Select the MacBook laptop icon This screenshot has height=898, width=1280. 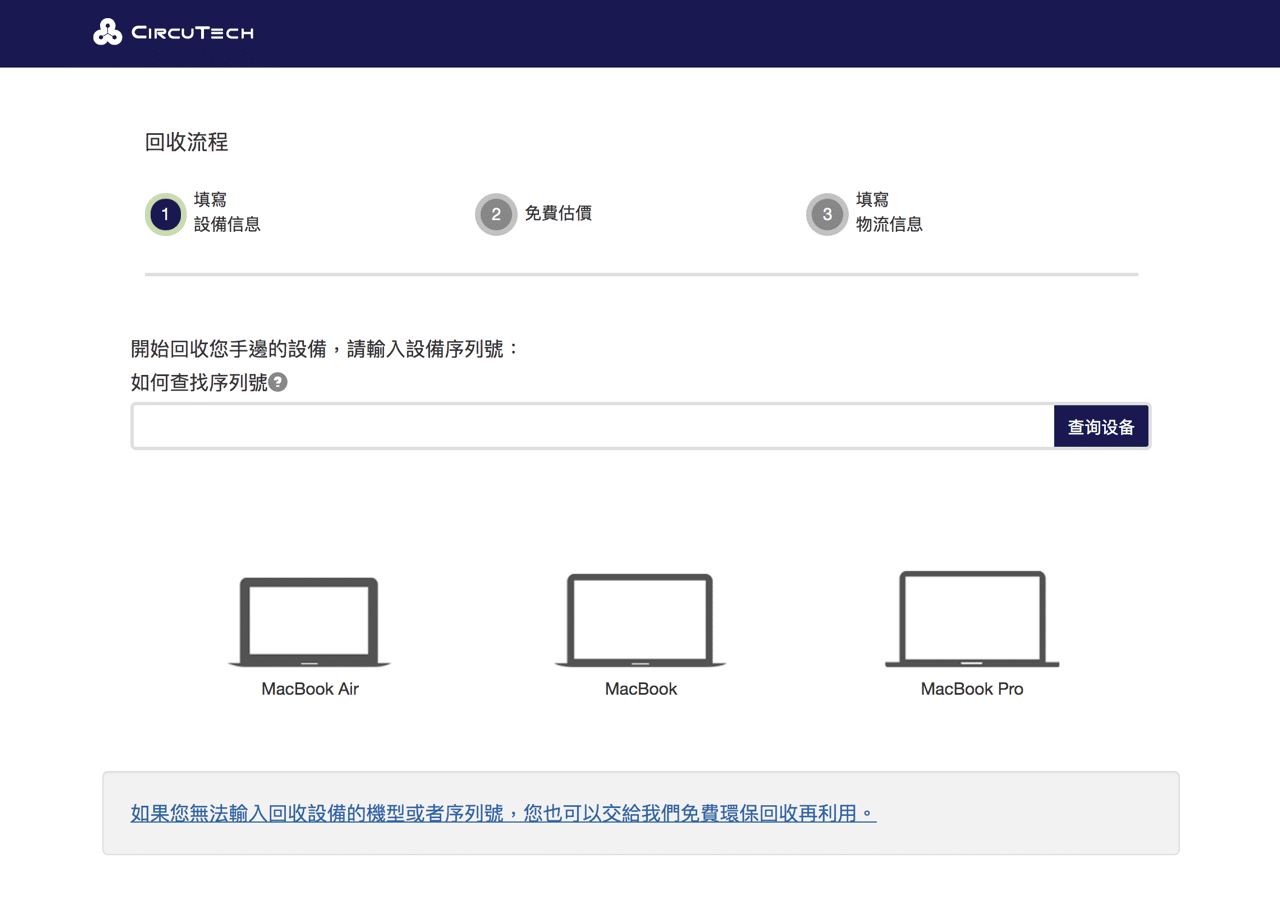[640, 620]
